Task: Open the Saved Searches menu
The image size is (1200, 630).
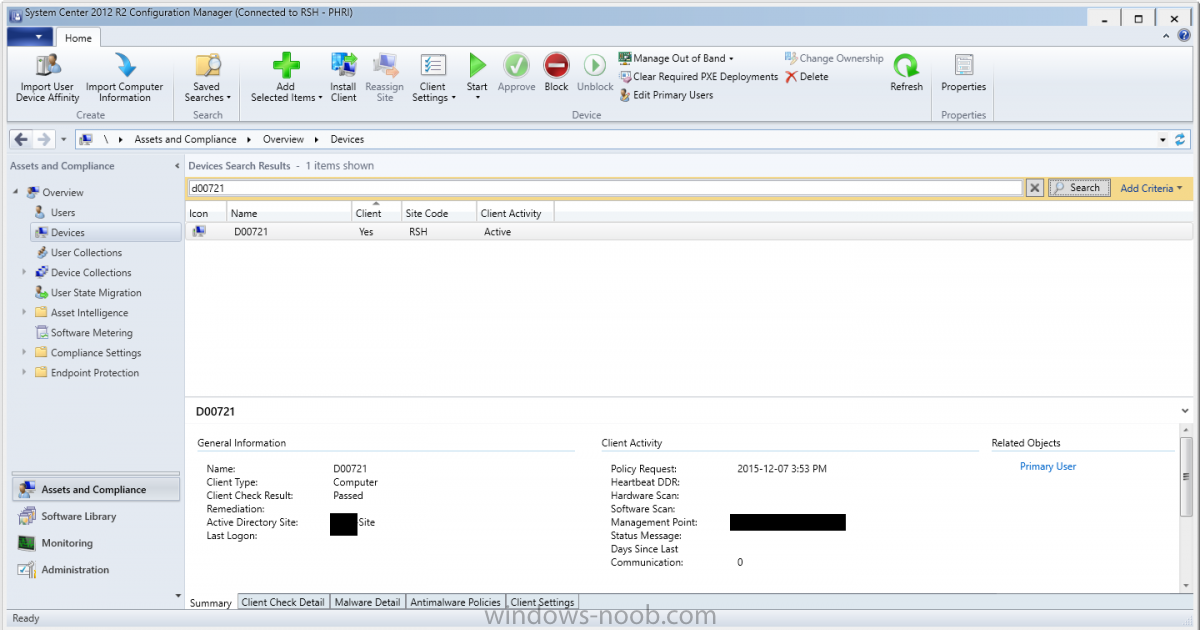Action: (207, 79)
